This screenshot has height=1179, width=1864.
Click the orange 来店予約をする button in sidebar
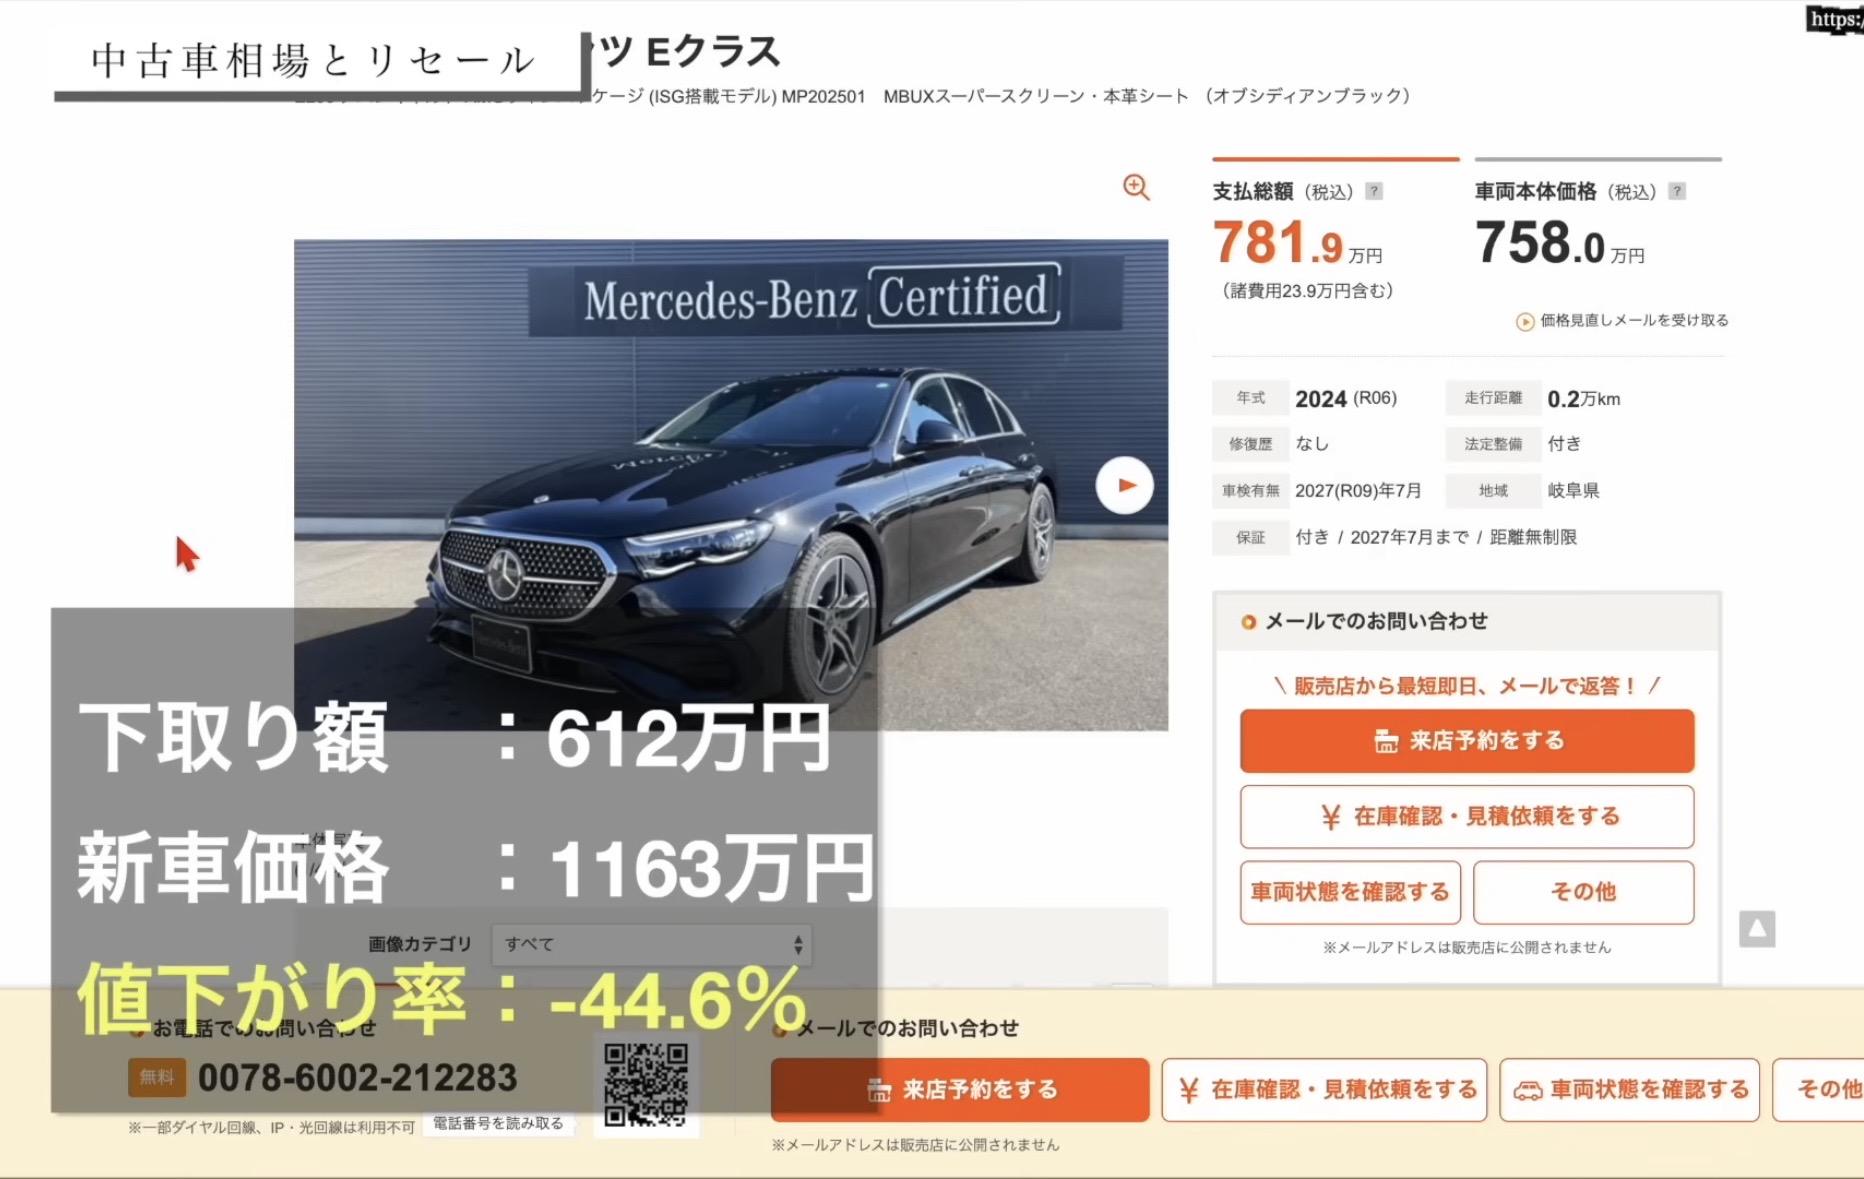(x=1467, y=741)
